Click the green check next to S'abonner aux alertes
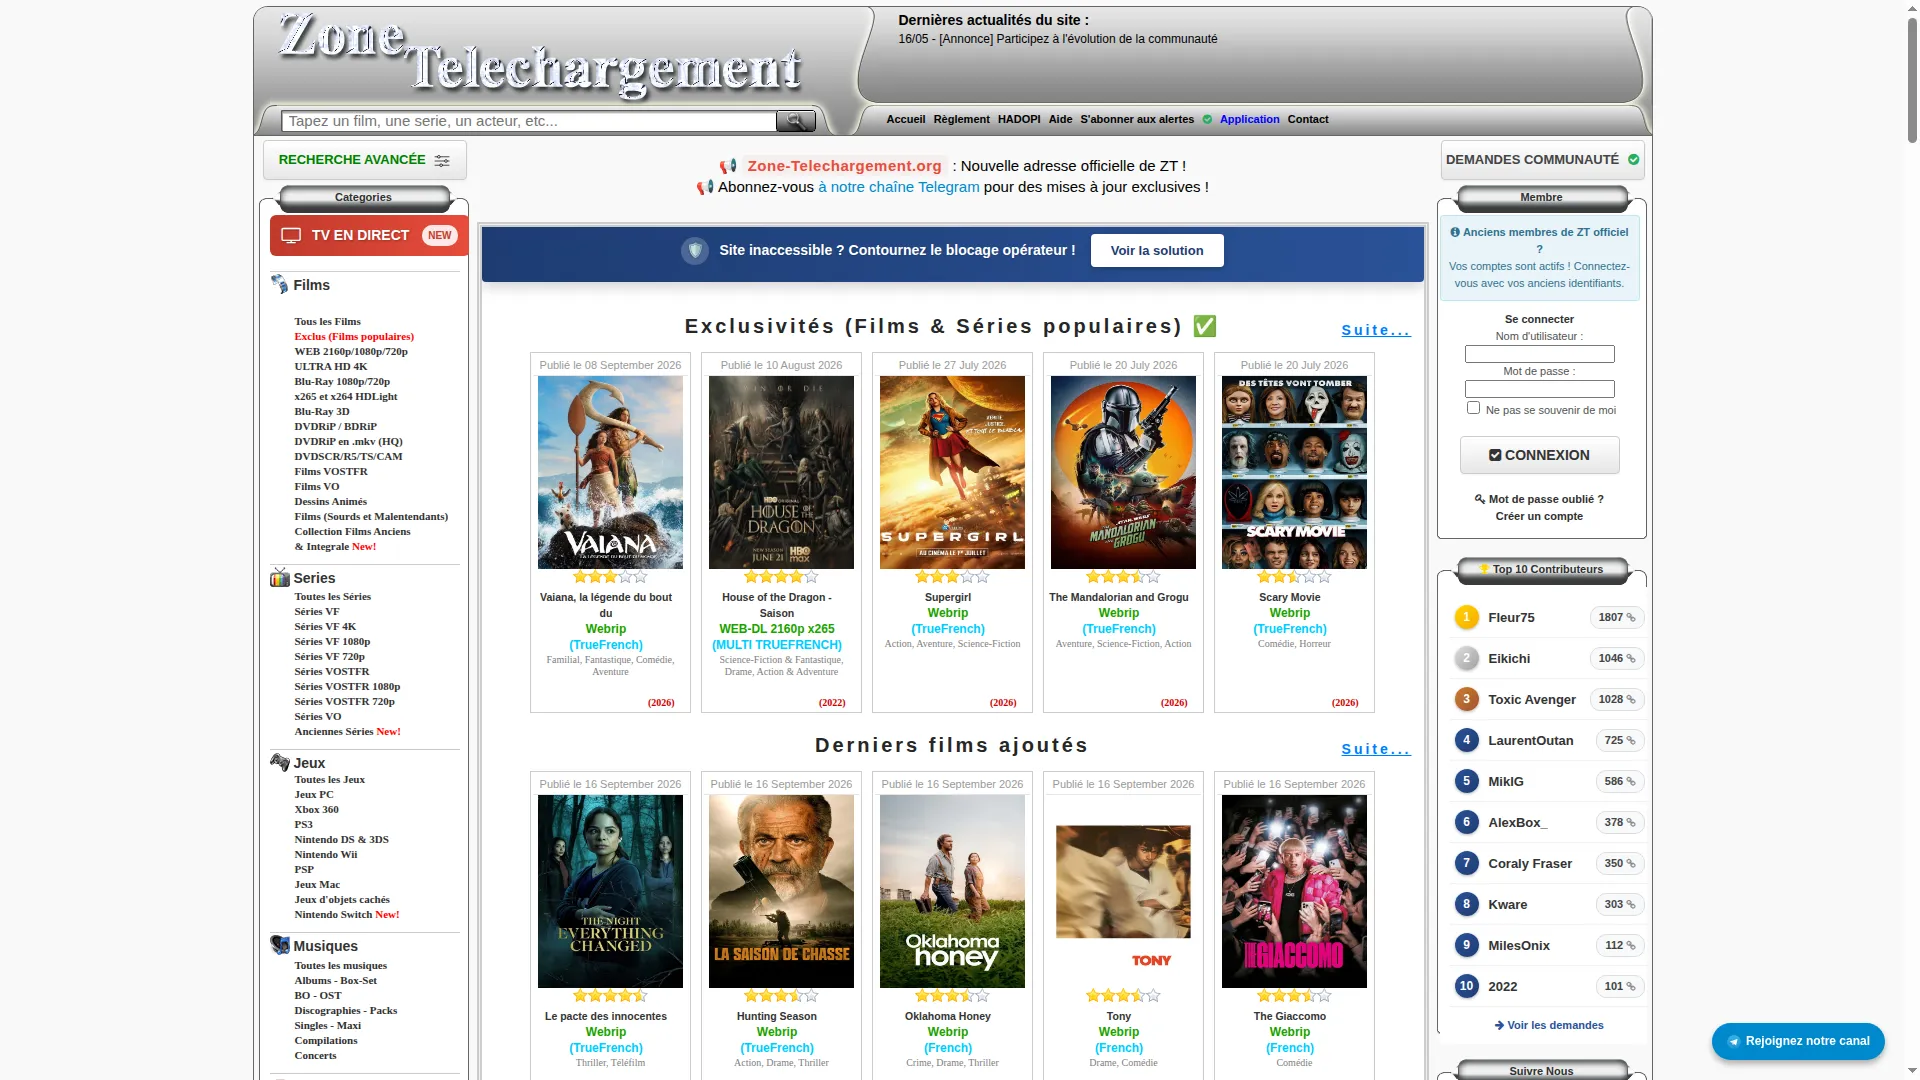 tap(1207, 120)
